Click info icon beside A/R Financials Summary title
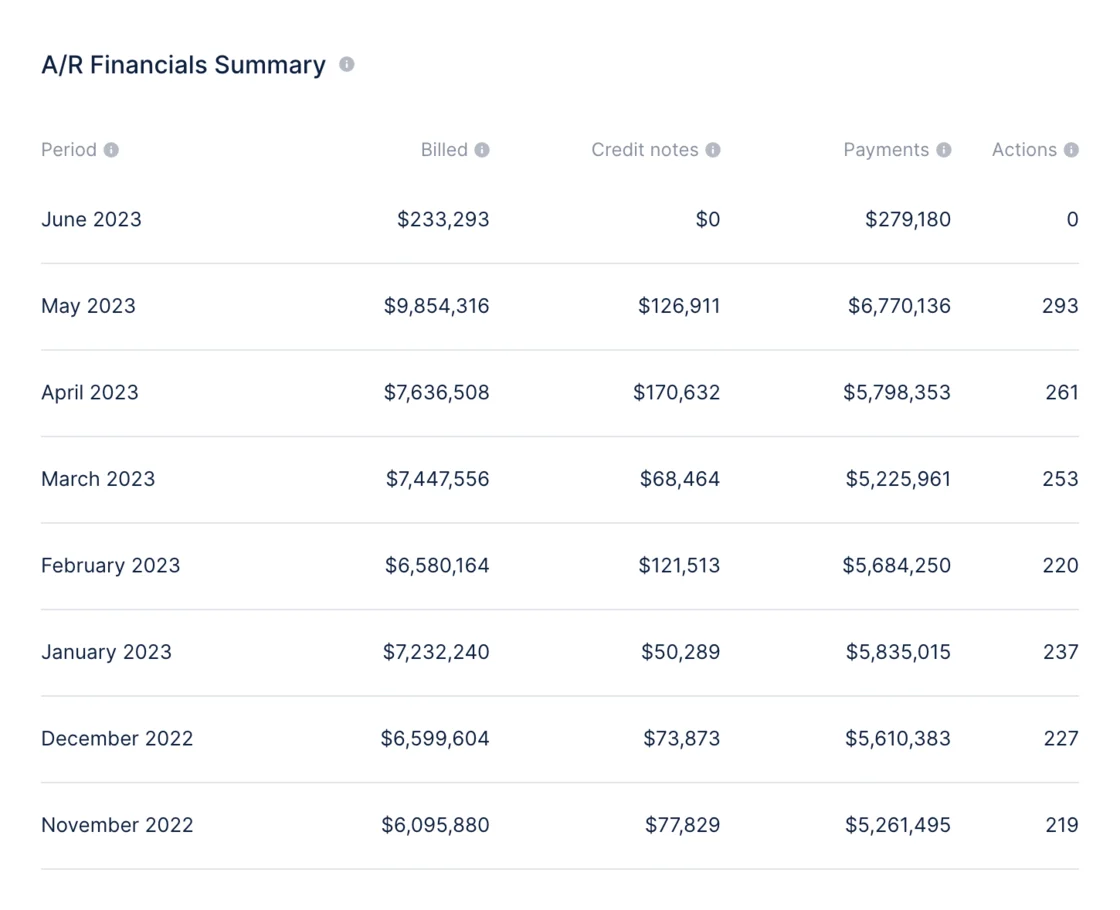Image resolution: width=1120 pixels, height=910 pixels. pyautogui.click(x=346, y=64)
